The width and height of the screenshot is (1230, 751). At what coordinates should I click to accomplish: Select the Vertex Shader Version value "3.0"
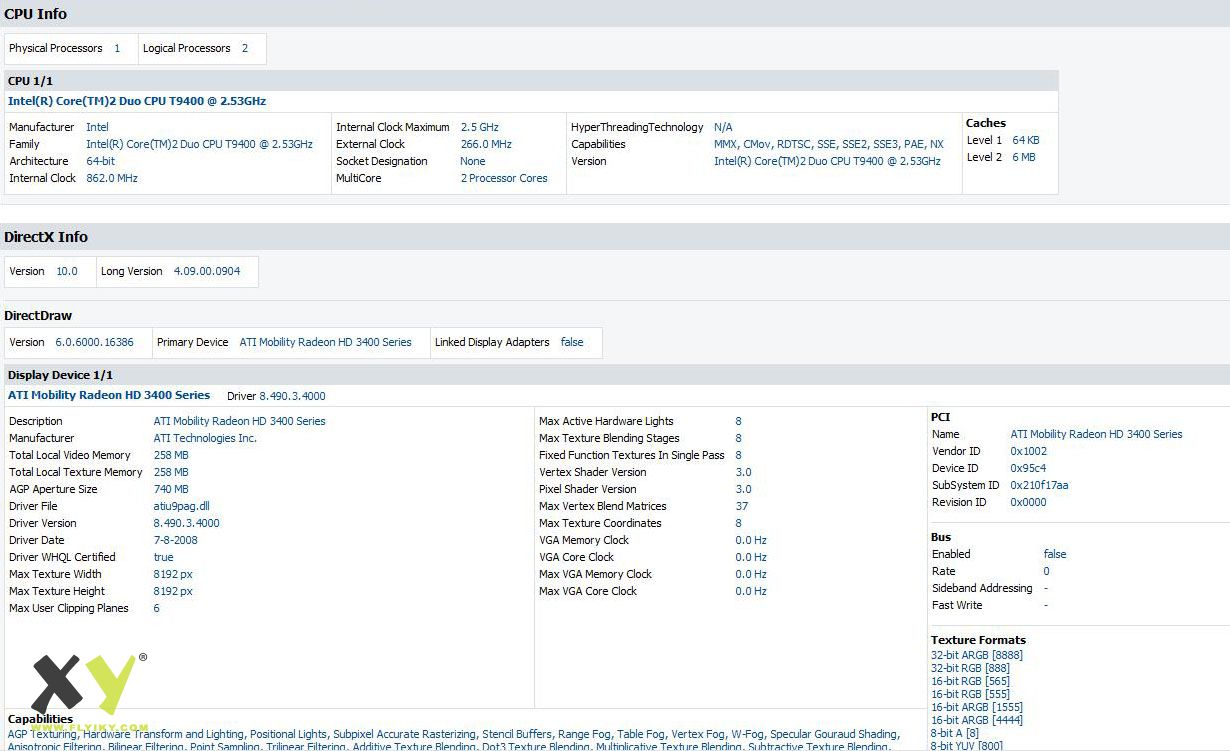point(744,472)
